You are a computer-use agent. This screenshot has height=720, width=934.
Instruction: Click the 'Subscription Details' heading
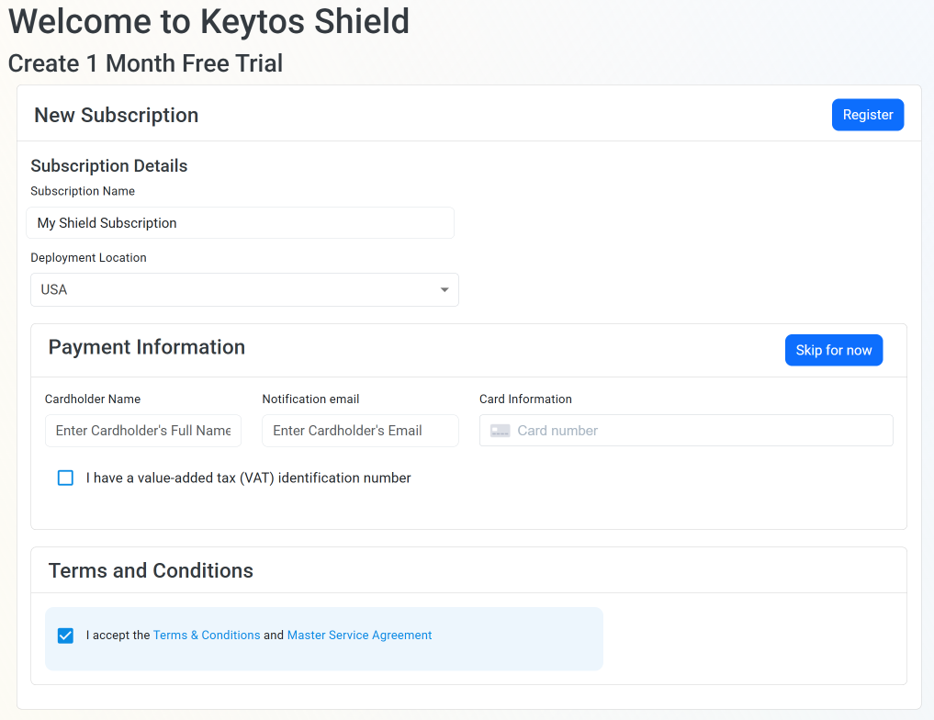pos(109,166)
